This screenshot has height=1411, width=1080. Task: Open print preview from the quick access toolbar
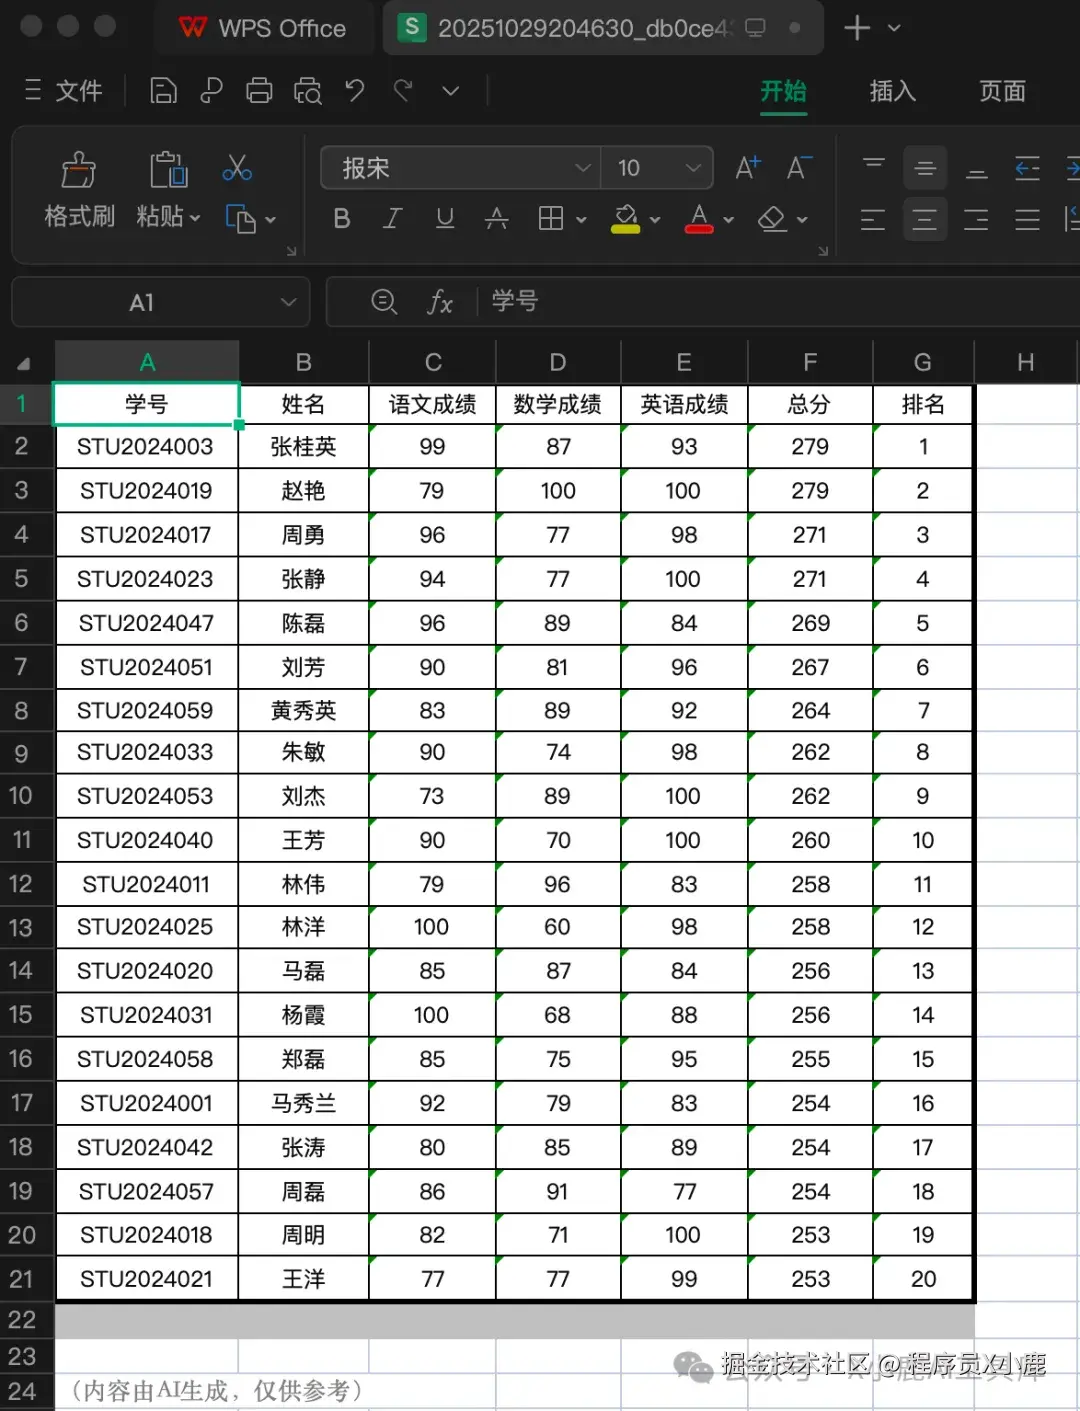307,90
